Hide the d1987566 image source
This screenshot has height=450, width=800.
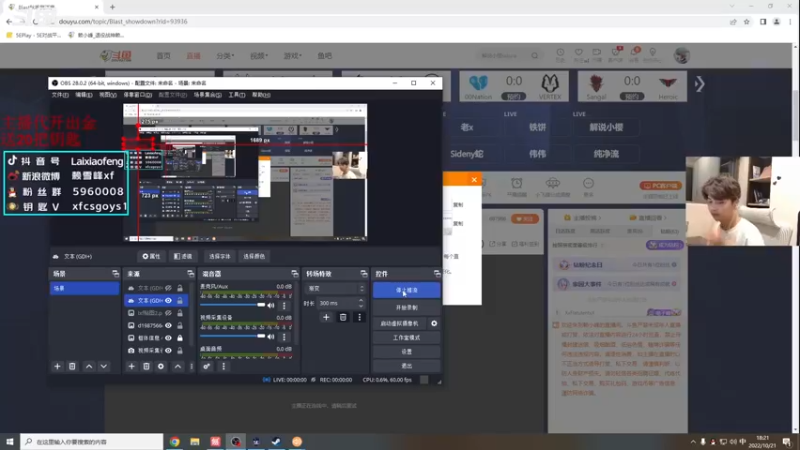tap(168, 326)
